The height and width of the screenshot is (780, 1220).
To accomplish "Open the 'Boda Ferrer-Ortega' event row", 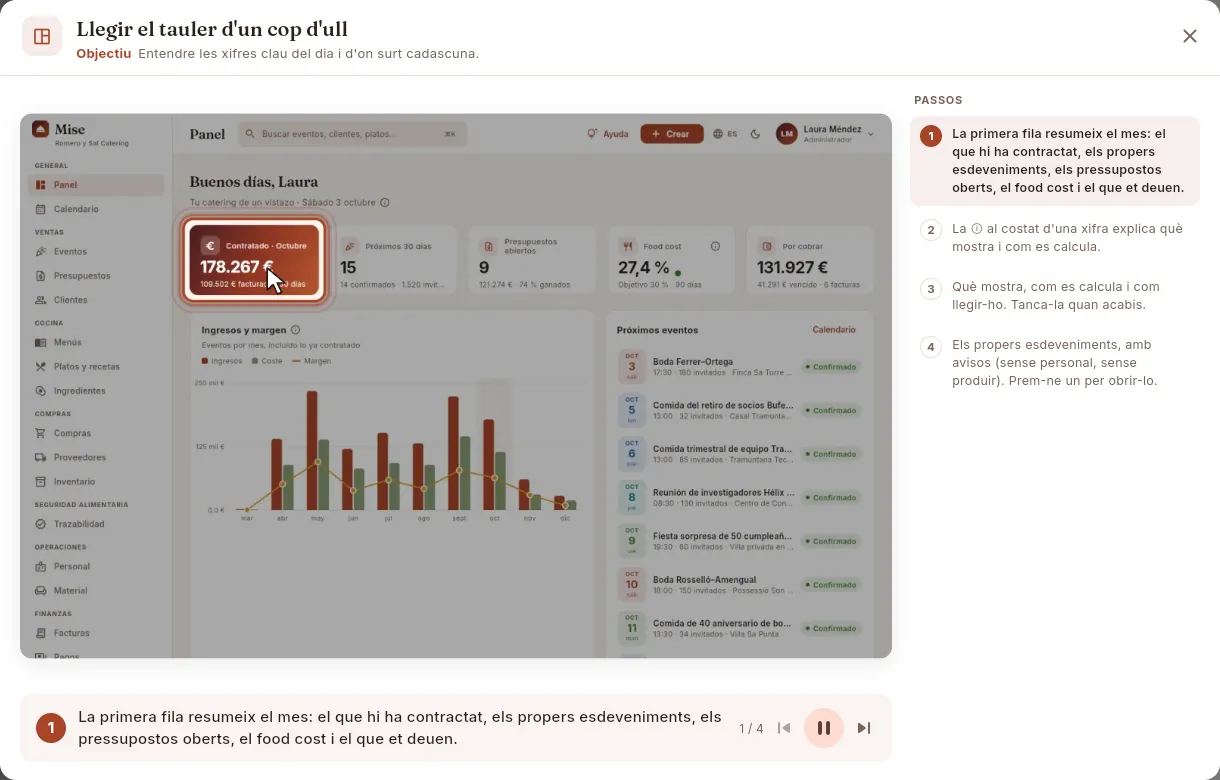I will (x=740, y=367).
